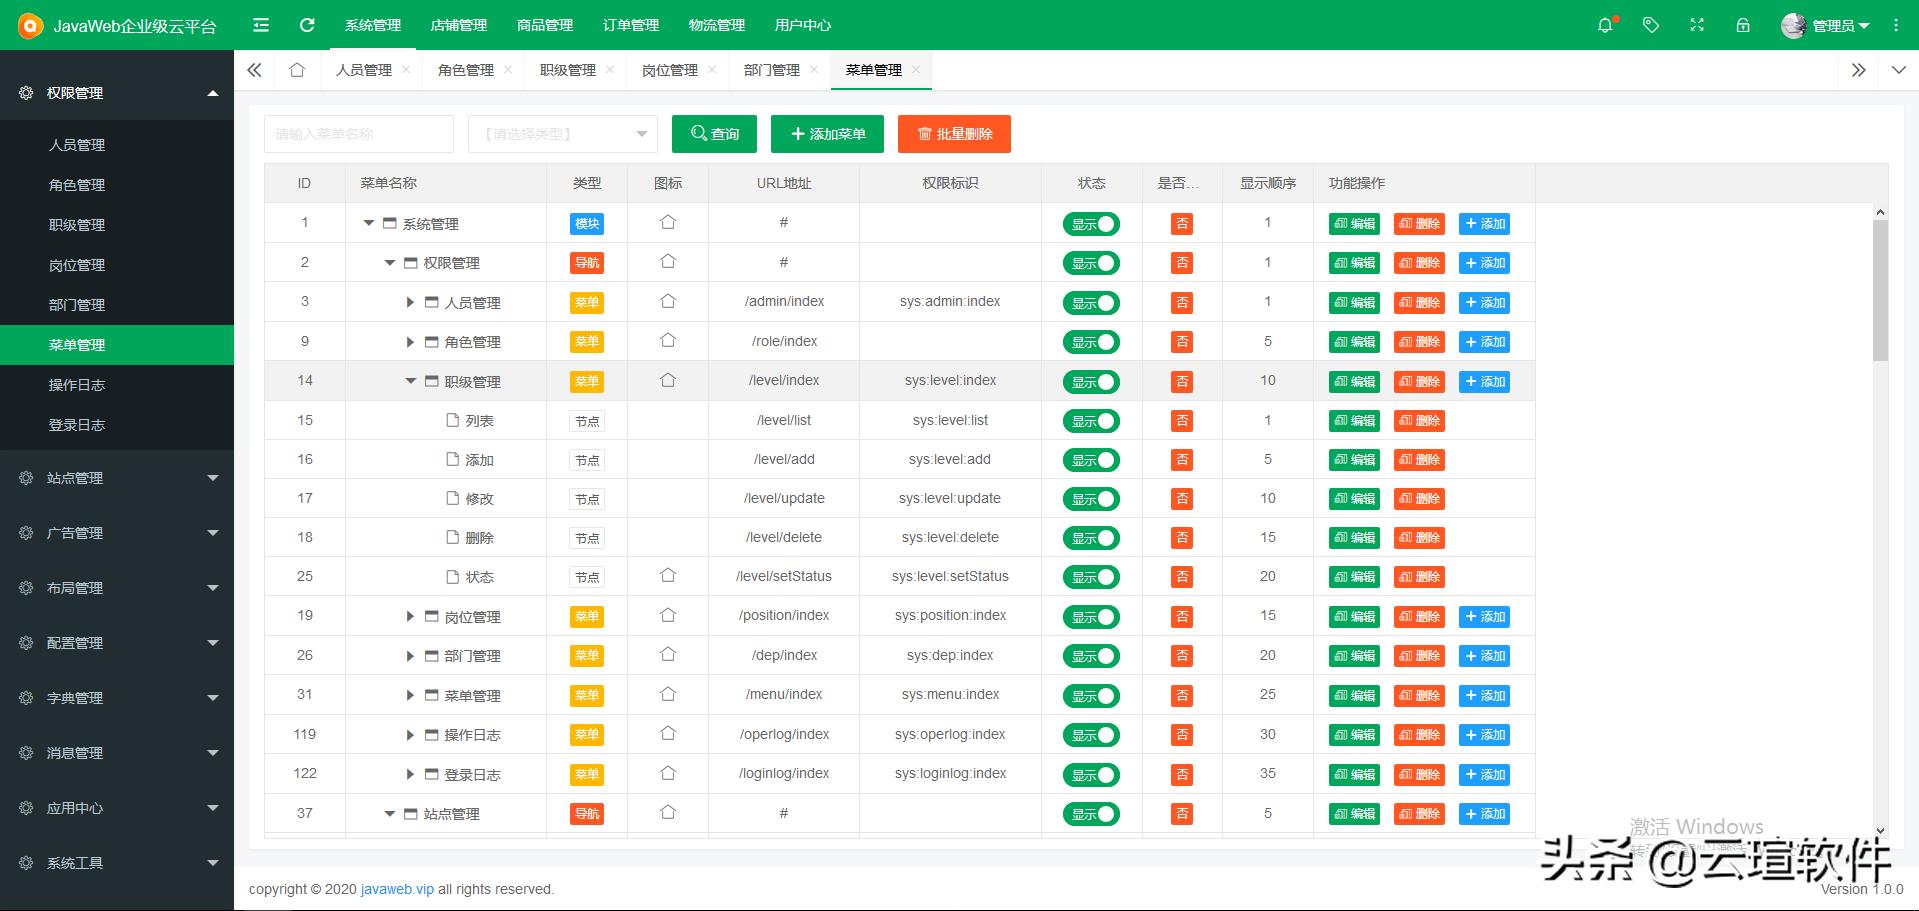Click the tag icon in header

tap(1651, 25)
